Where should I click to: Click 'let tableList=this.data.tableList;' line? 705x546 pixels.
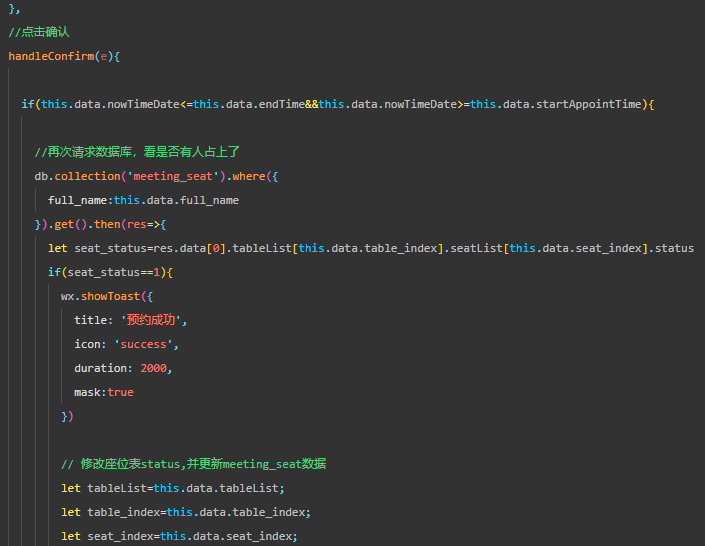(173, 488)
